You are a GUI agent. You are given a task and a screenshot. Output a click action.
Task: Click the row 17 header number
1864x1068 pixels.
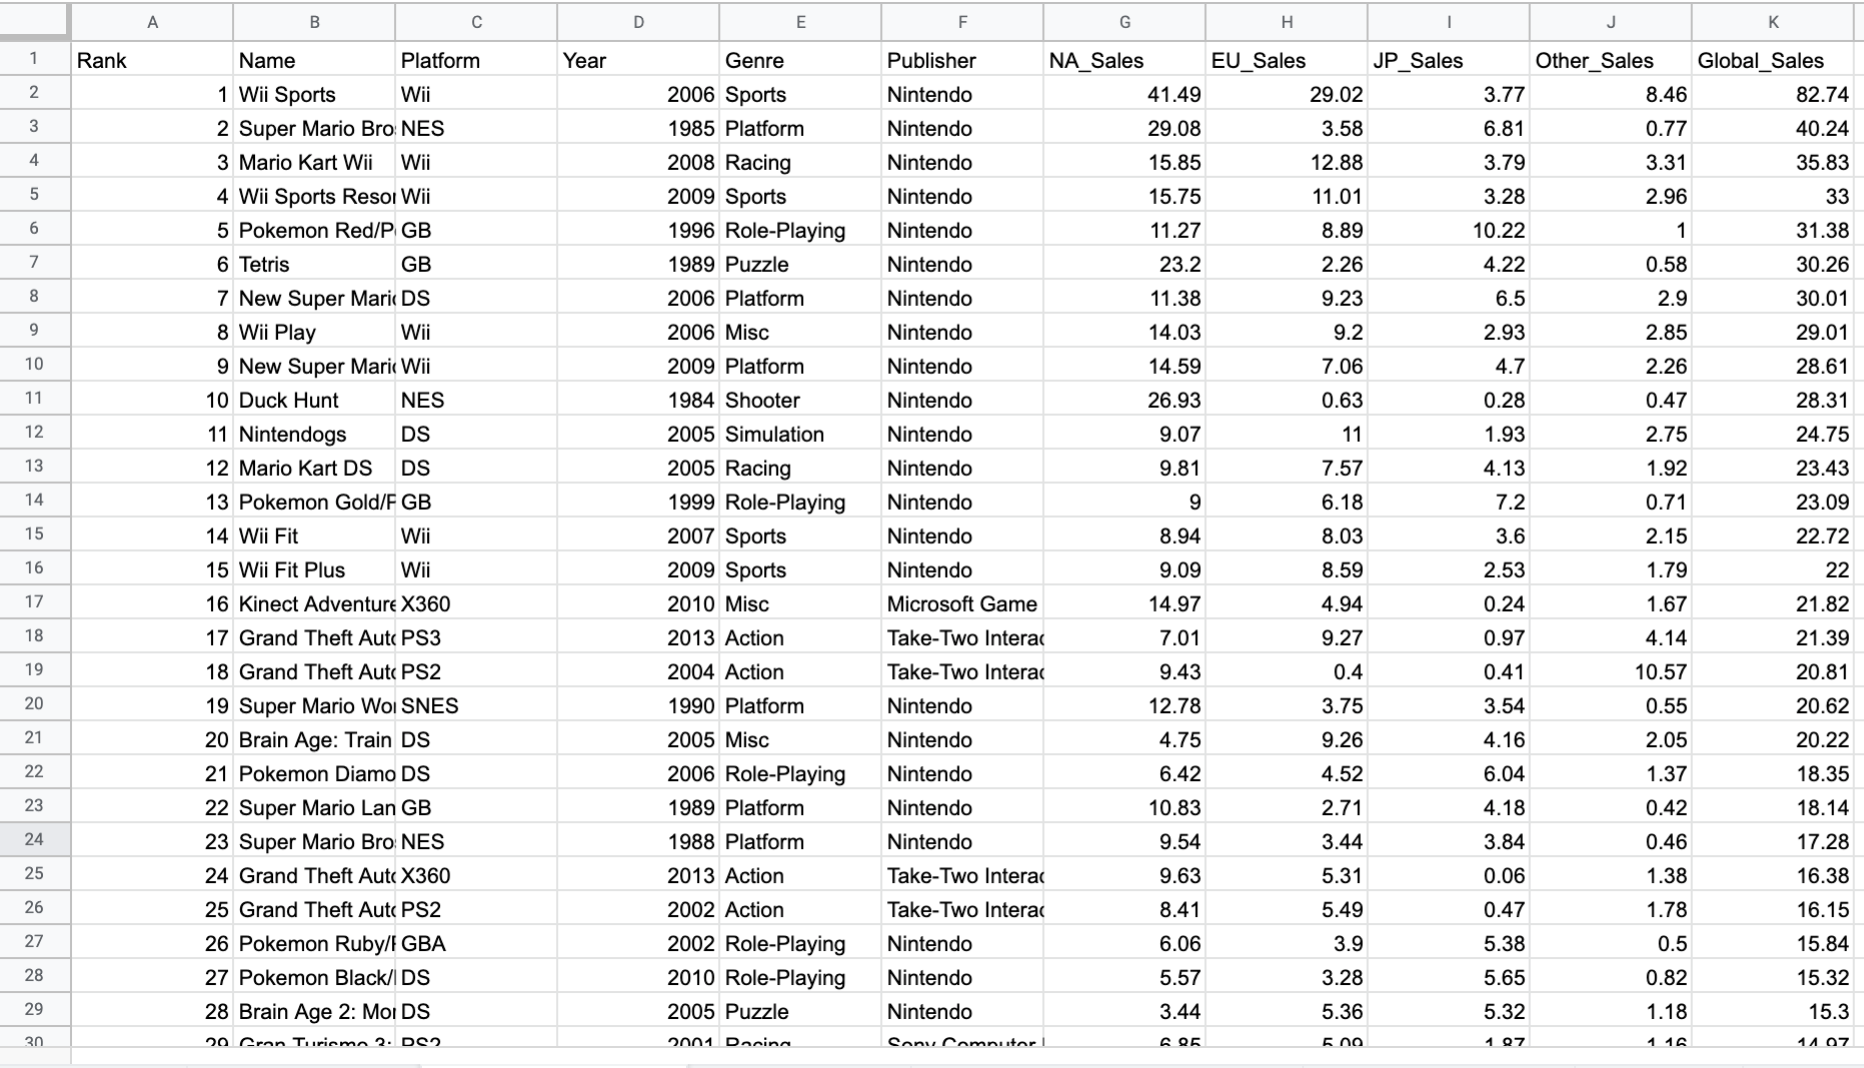[x=34, y=603]
